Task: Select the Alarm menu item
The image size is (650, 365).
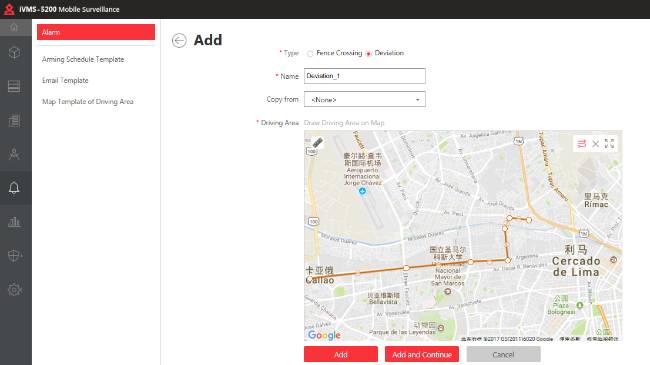Action: click(x=96, y=32)
